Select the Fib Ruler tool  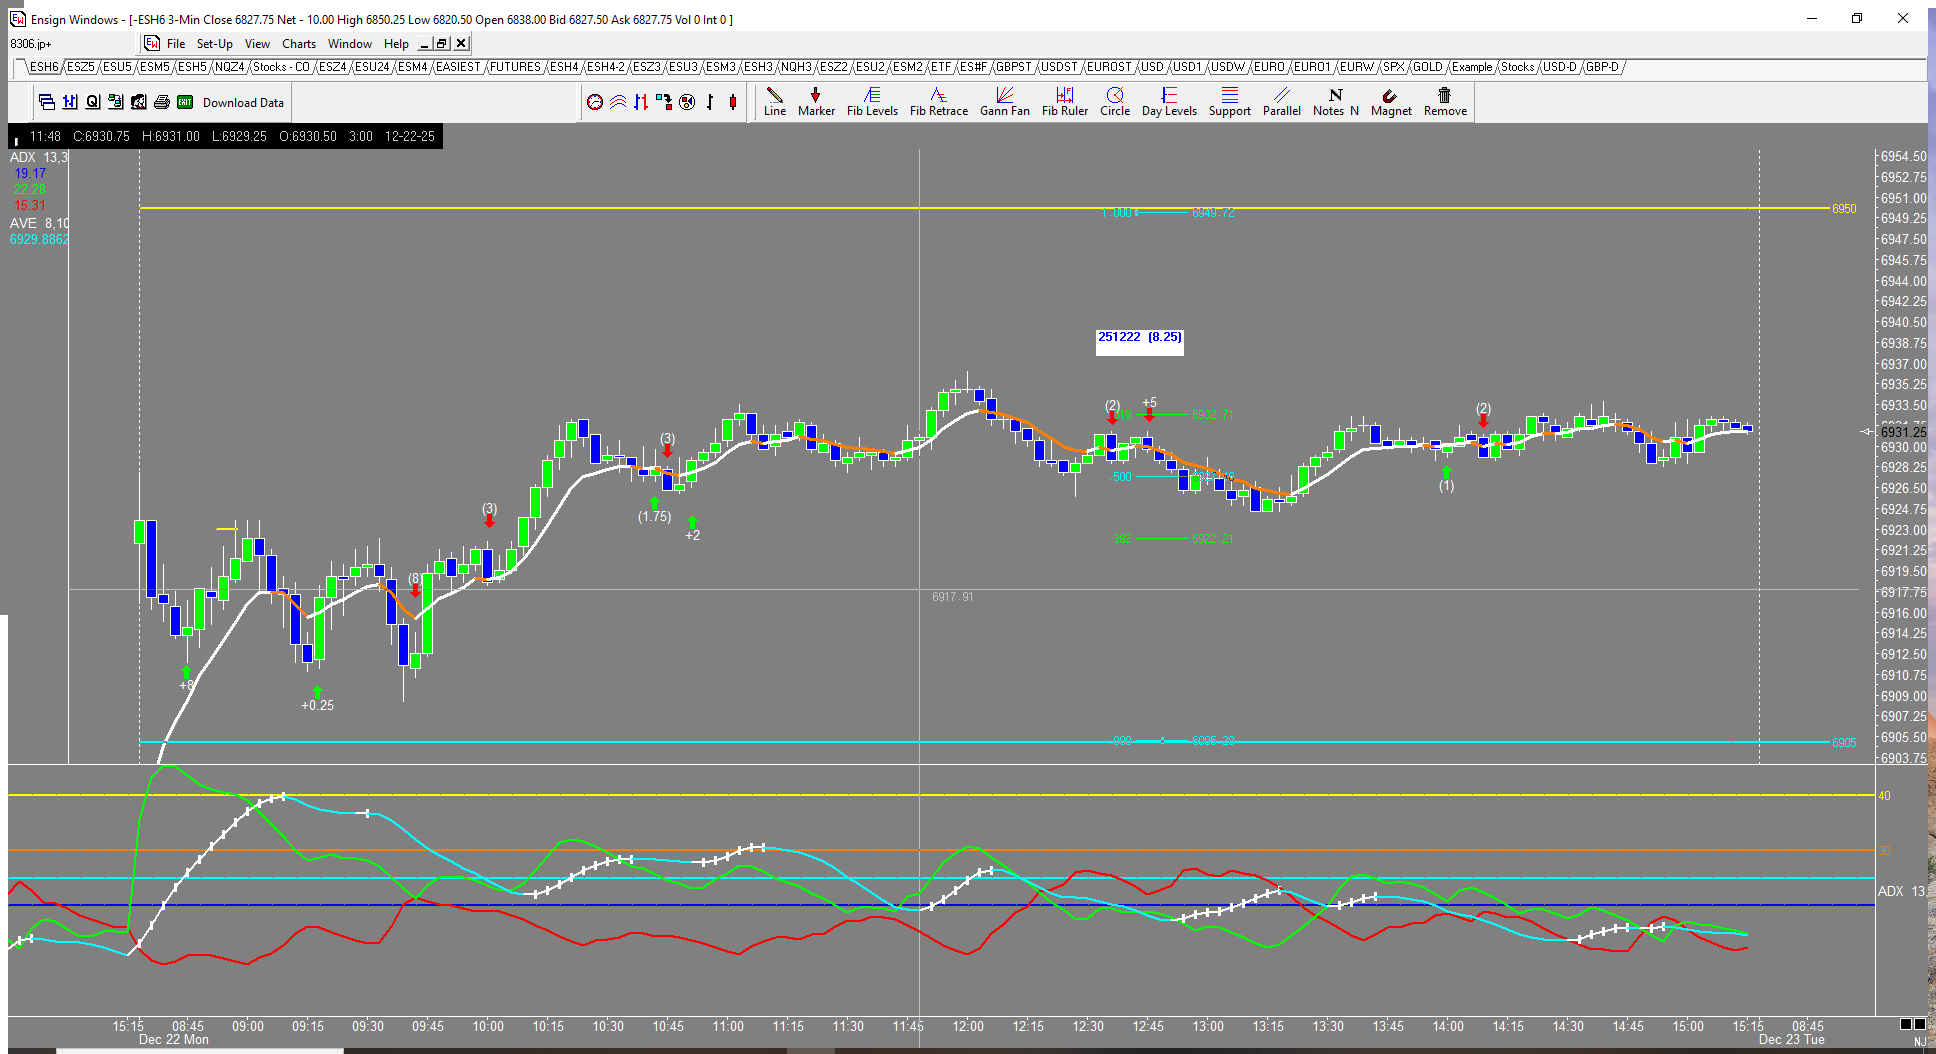coord(1064,102)
